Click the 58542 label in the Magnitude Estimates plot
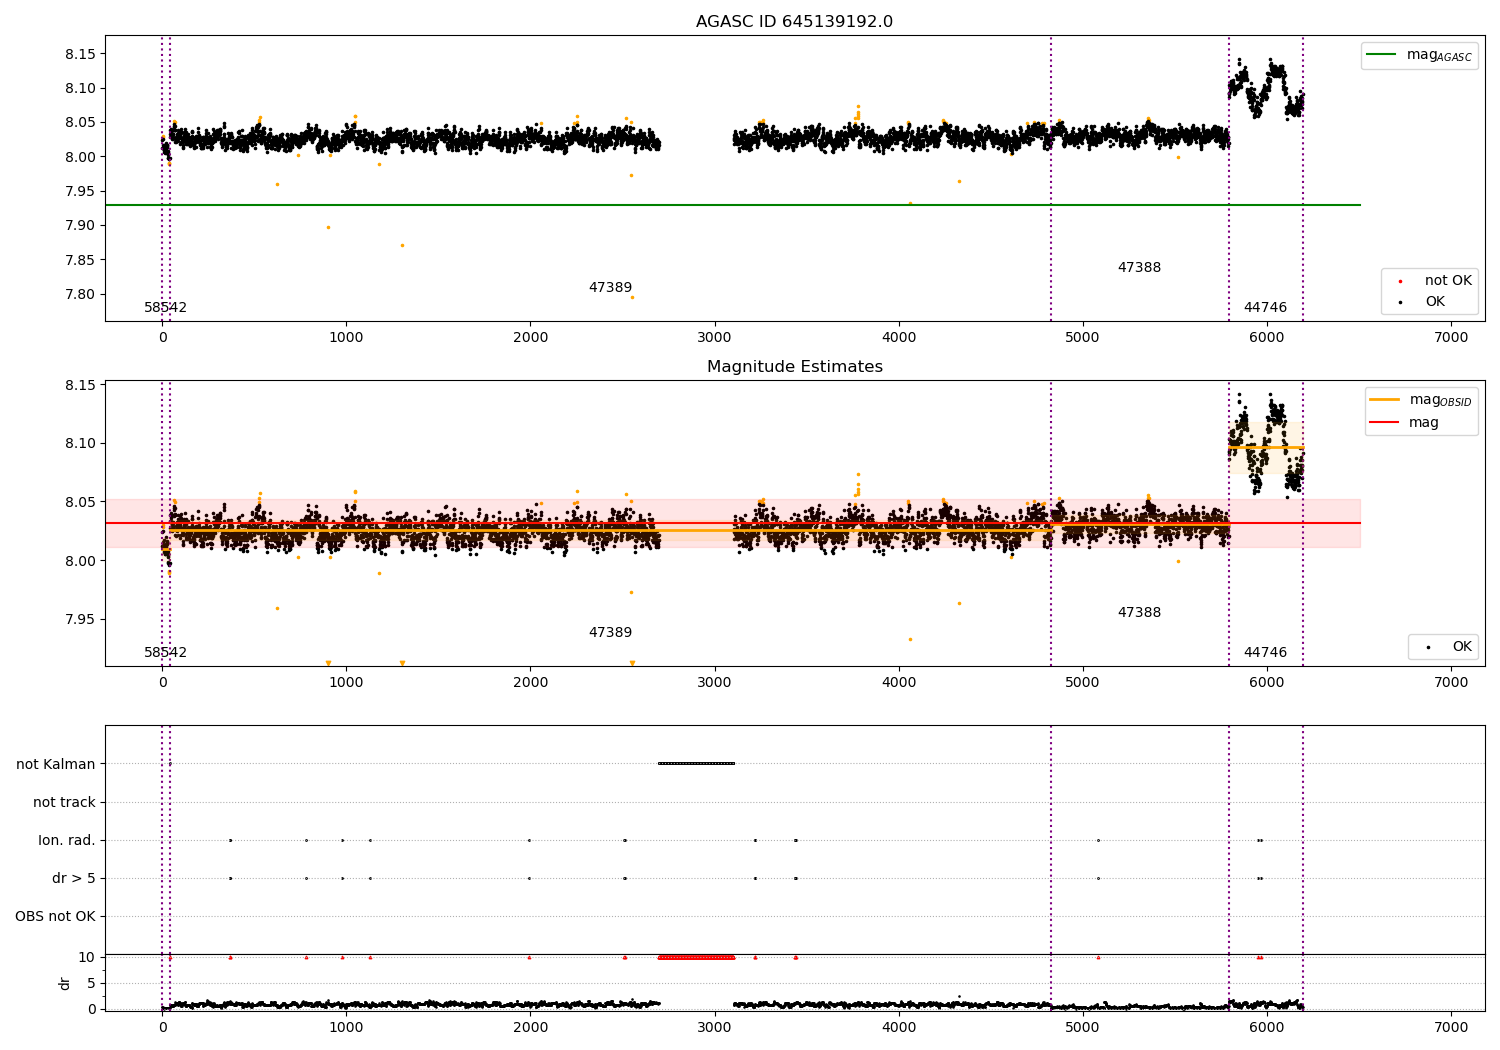Screen dimensions: 1500x1050 pos(165,653)
